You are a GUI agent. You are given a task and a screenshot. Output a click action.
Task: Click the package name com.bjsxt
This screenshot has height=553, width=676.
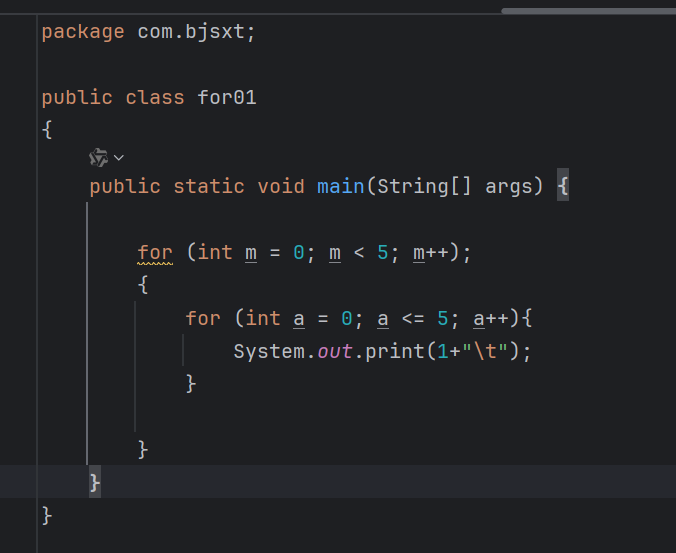[x=196, y=32]
